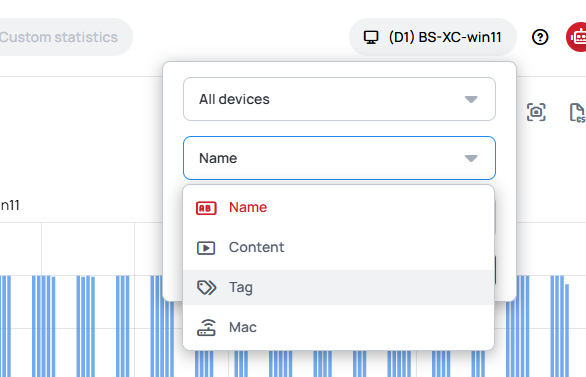Export data with the CSV file icon

(577, 112)
